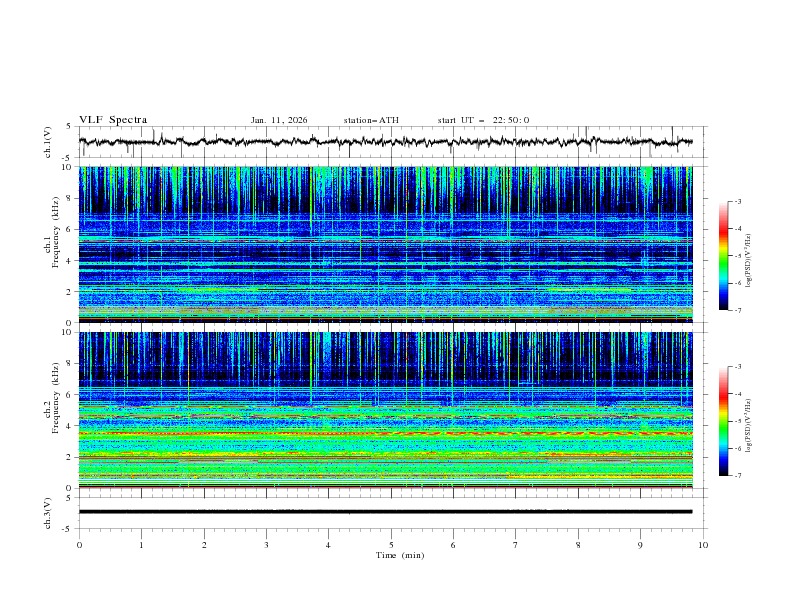Click the 2 minute time axis tick
792x612 pixels.
(204, 545)
